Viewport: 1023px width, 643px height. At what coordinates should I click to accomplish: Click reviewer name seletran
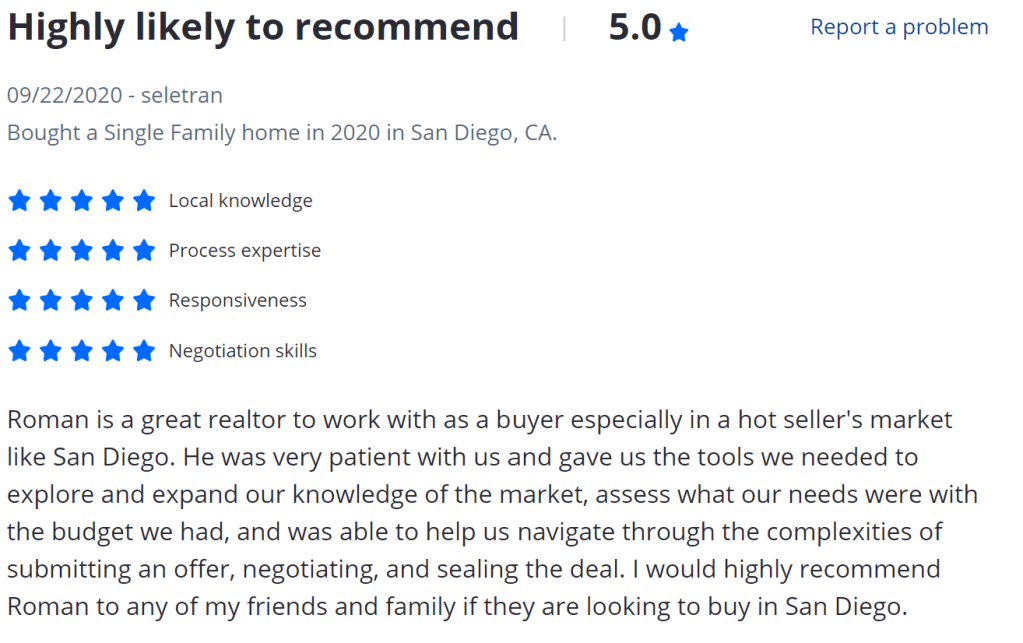click(182, 95)
